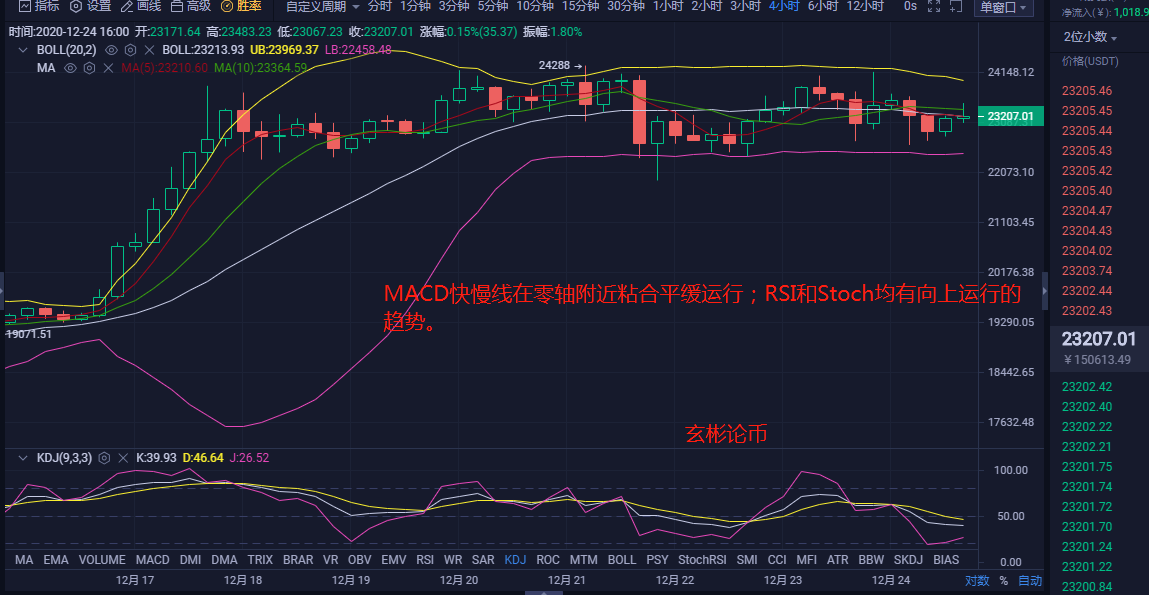The image size is (1149, 595).
Task: Open the 2位小数 decimals dropdown
Action: [x=1086, y=37]
